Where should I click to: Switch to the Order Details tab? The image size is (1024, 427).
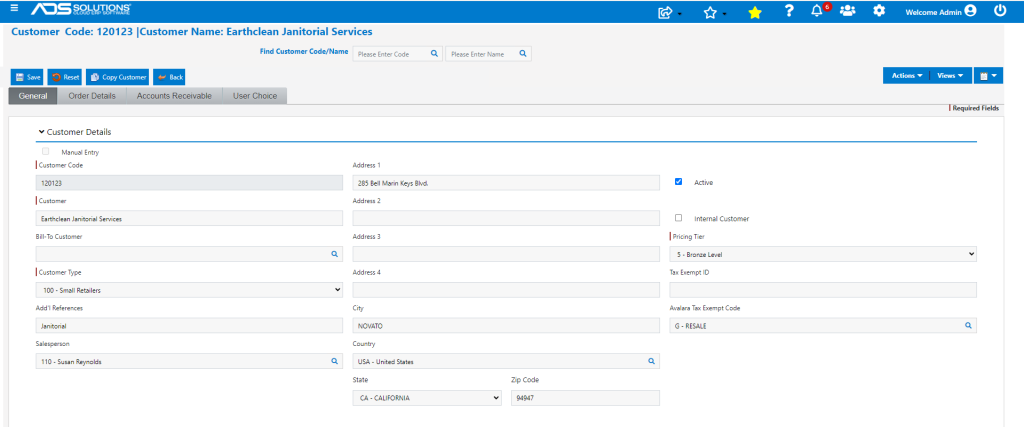tap(92, 96)
